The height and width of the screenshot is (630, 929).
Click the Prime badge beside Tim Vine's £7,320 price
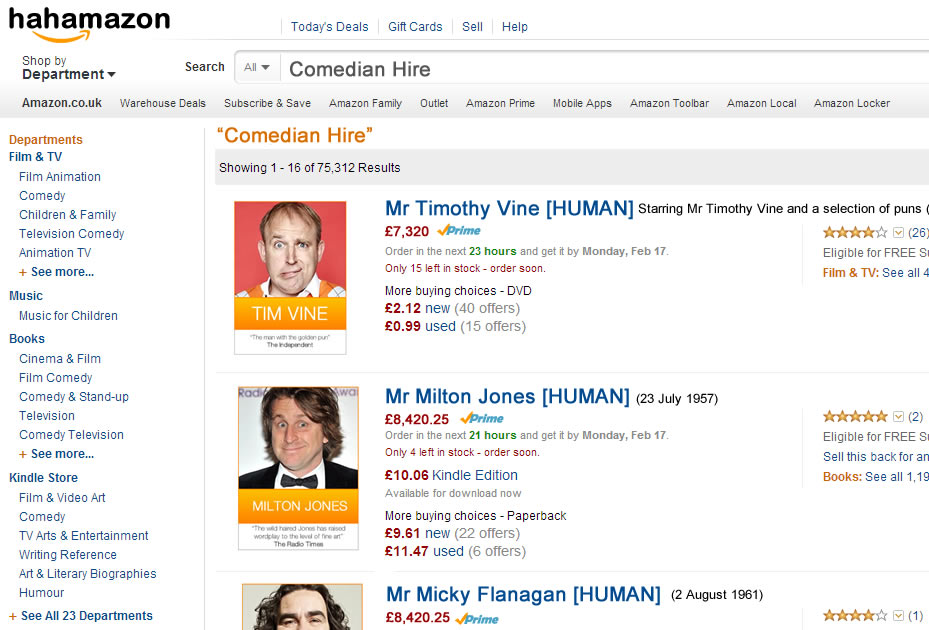point(459,230)
